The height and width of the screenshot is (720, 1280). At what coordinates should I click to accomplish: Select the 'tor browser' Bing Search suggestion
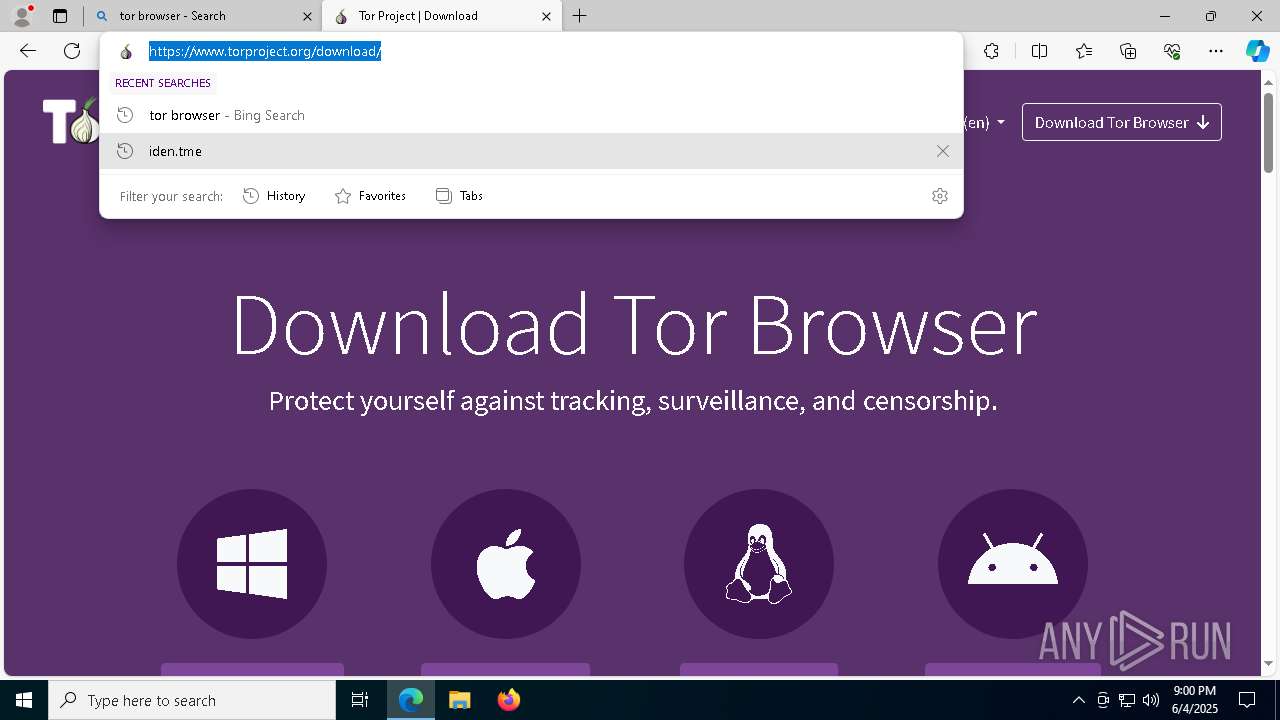(531, 115)
